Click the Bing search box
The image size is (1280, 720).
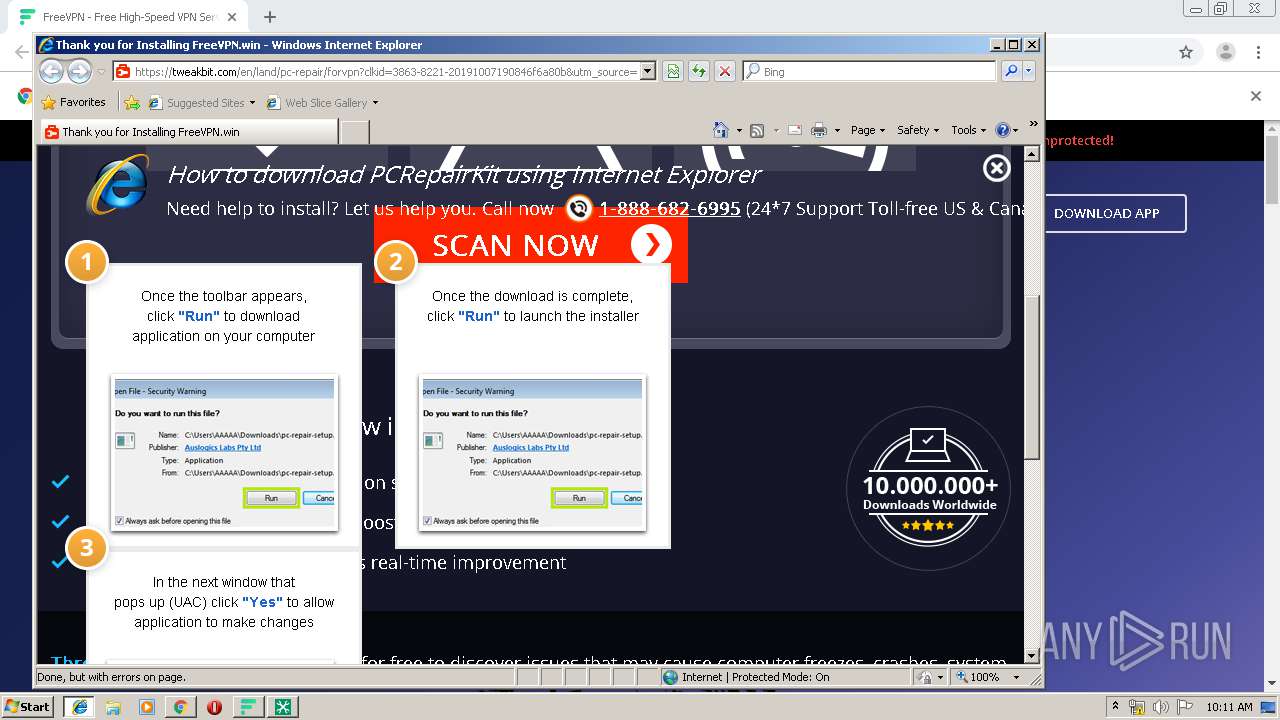(869, 71)
